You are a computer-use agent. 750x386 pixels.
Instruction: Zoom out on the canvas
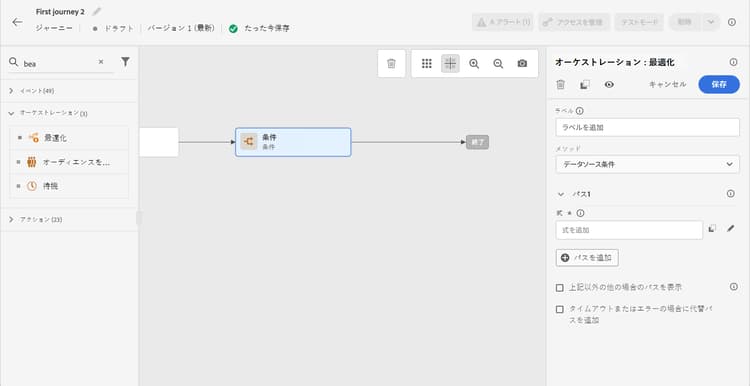pos(498,64)
